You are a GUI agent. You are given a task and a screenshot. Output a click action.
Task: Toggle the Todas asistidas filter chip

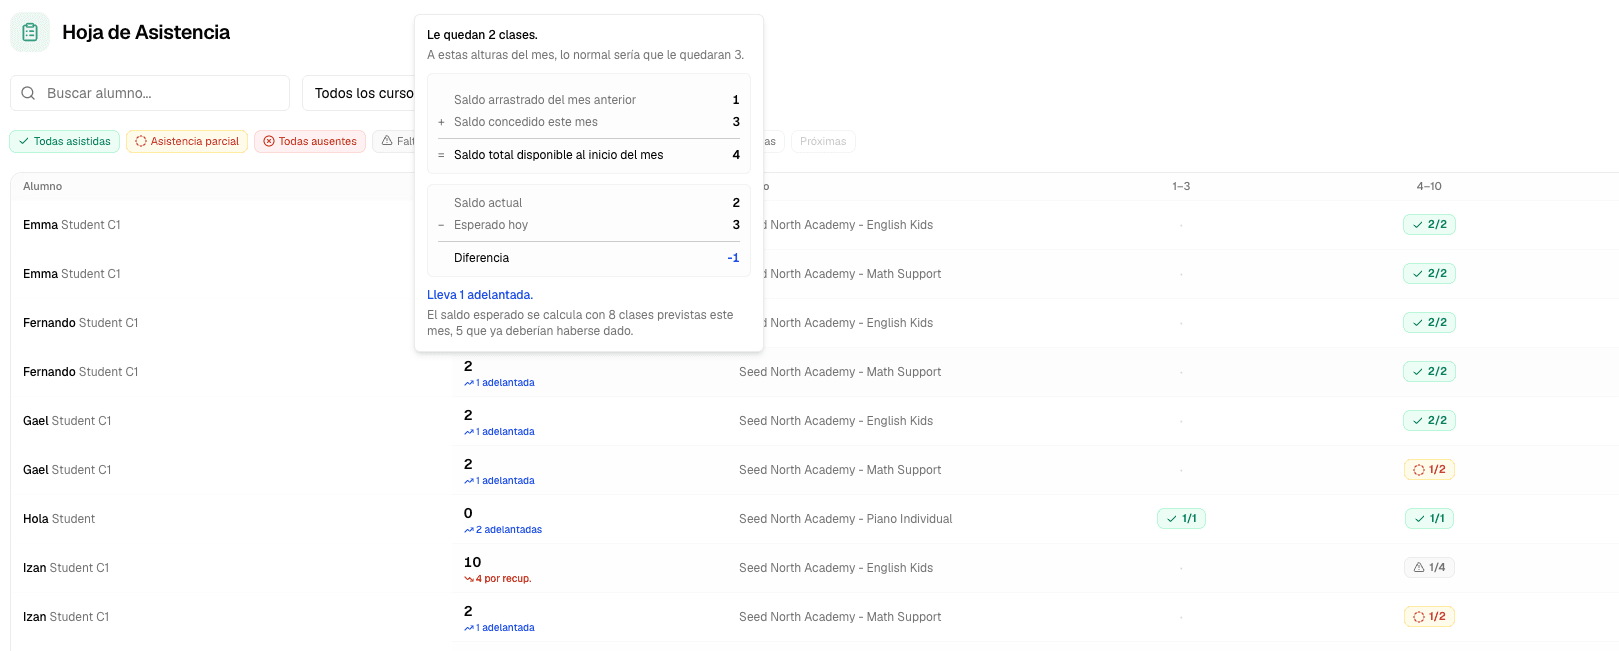point(65,141)
